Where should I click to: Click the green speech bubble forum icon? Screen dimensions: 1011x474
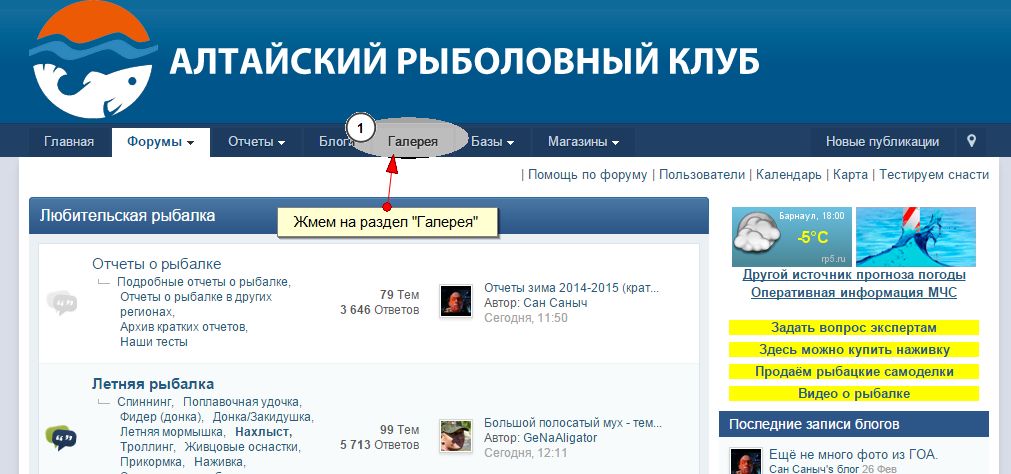tap(61, 438)
